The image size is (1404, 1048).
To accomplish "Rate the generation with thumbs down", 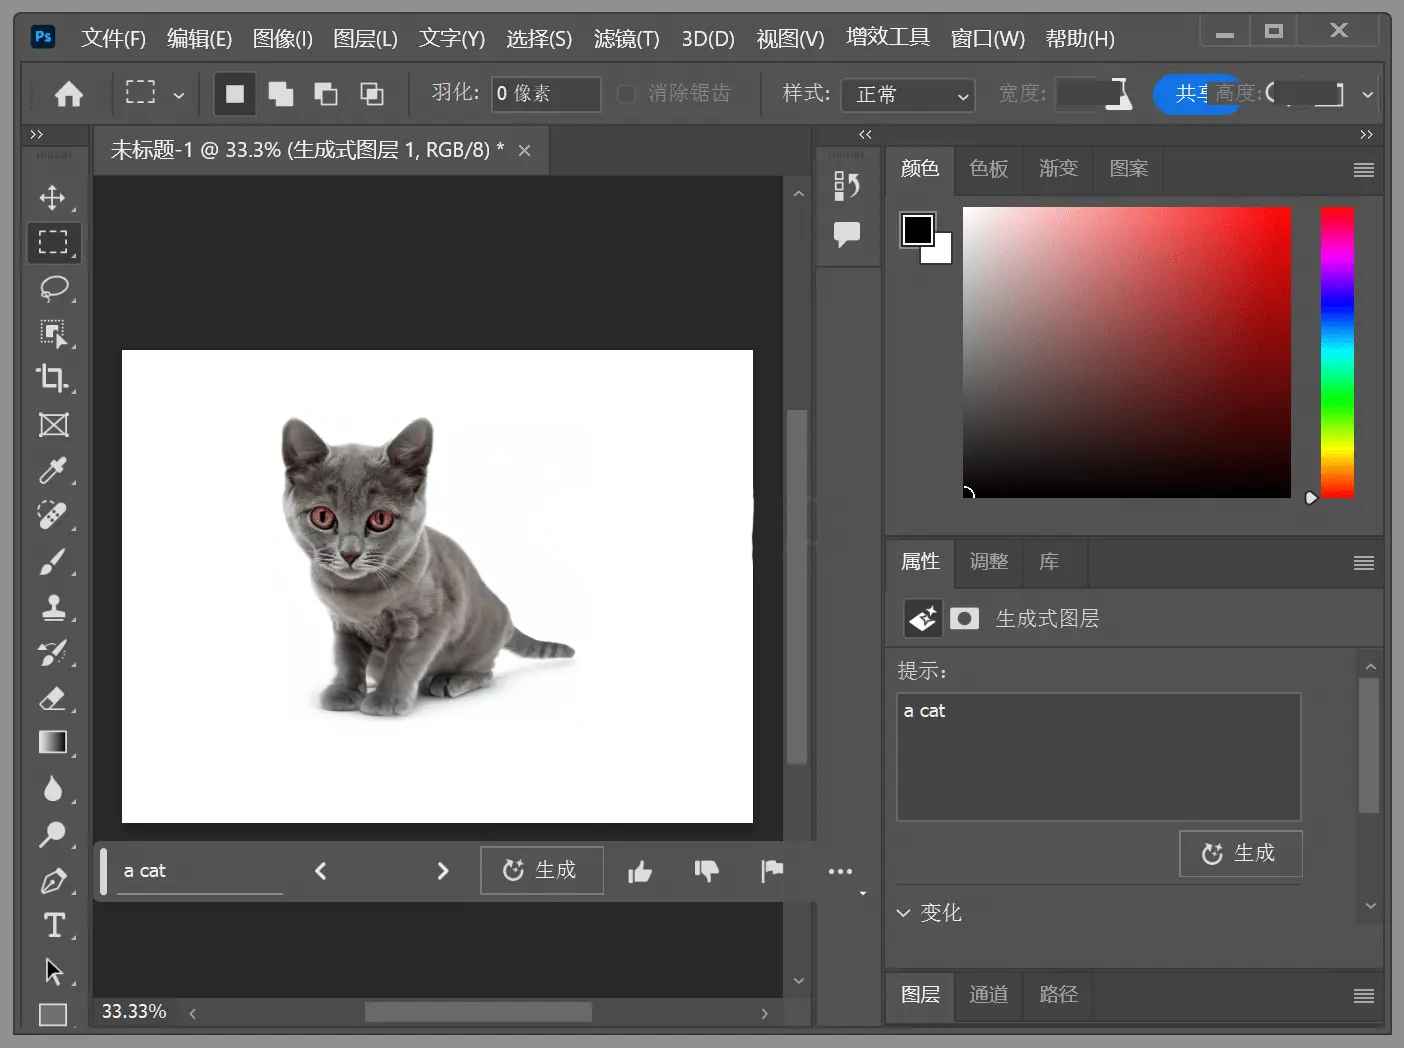I will click(x=707, y=871).
